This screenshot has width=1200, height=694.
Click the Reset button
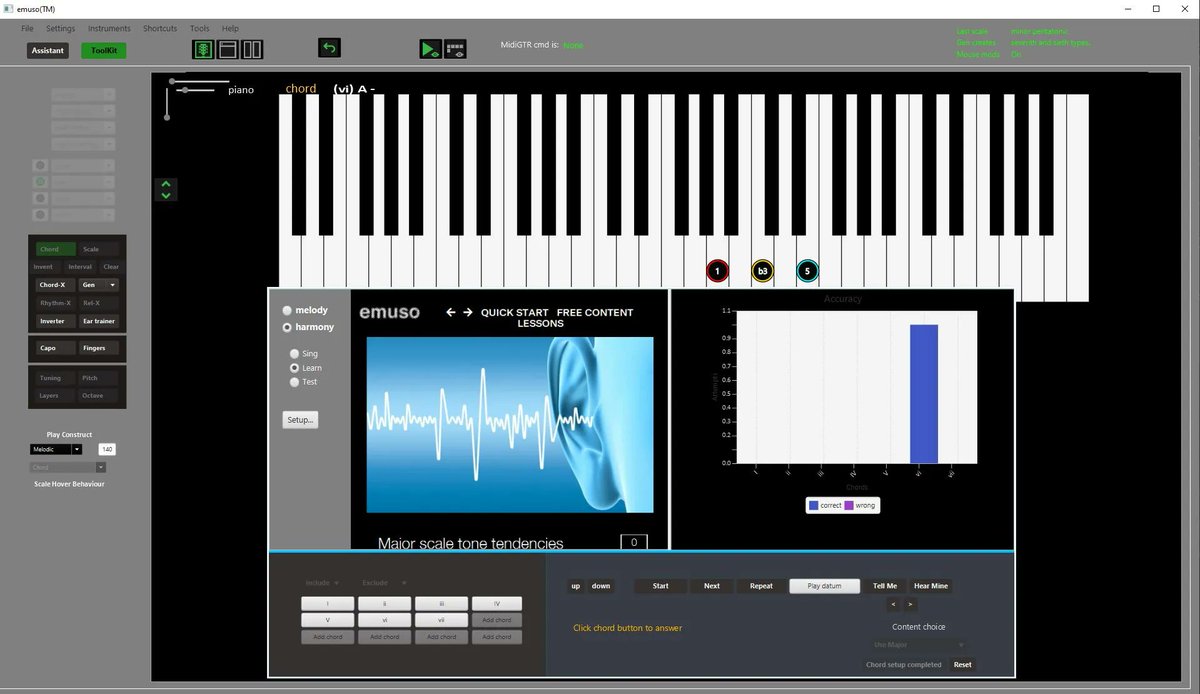[x=962, y=665]
